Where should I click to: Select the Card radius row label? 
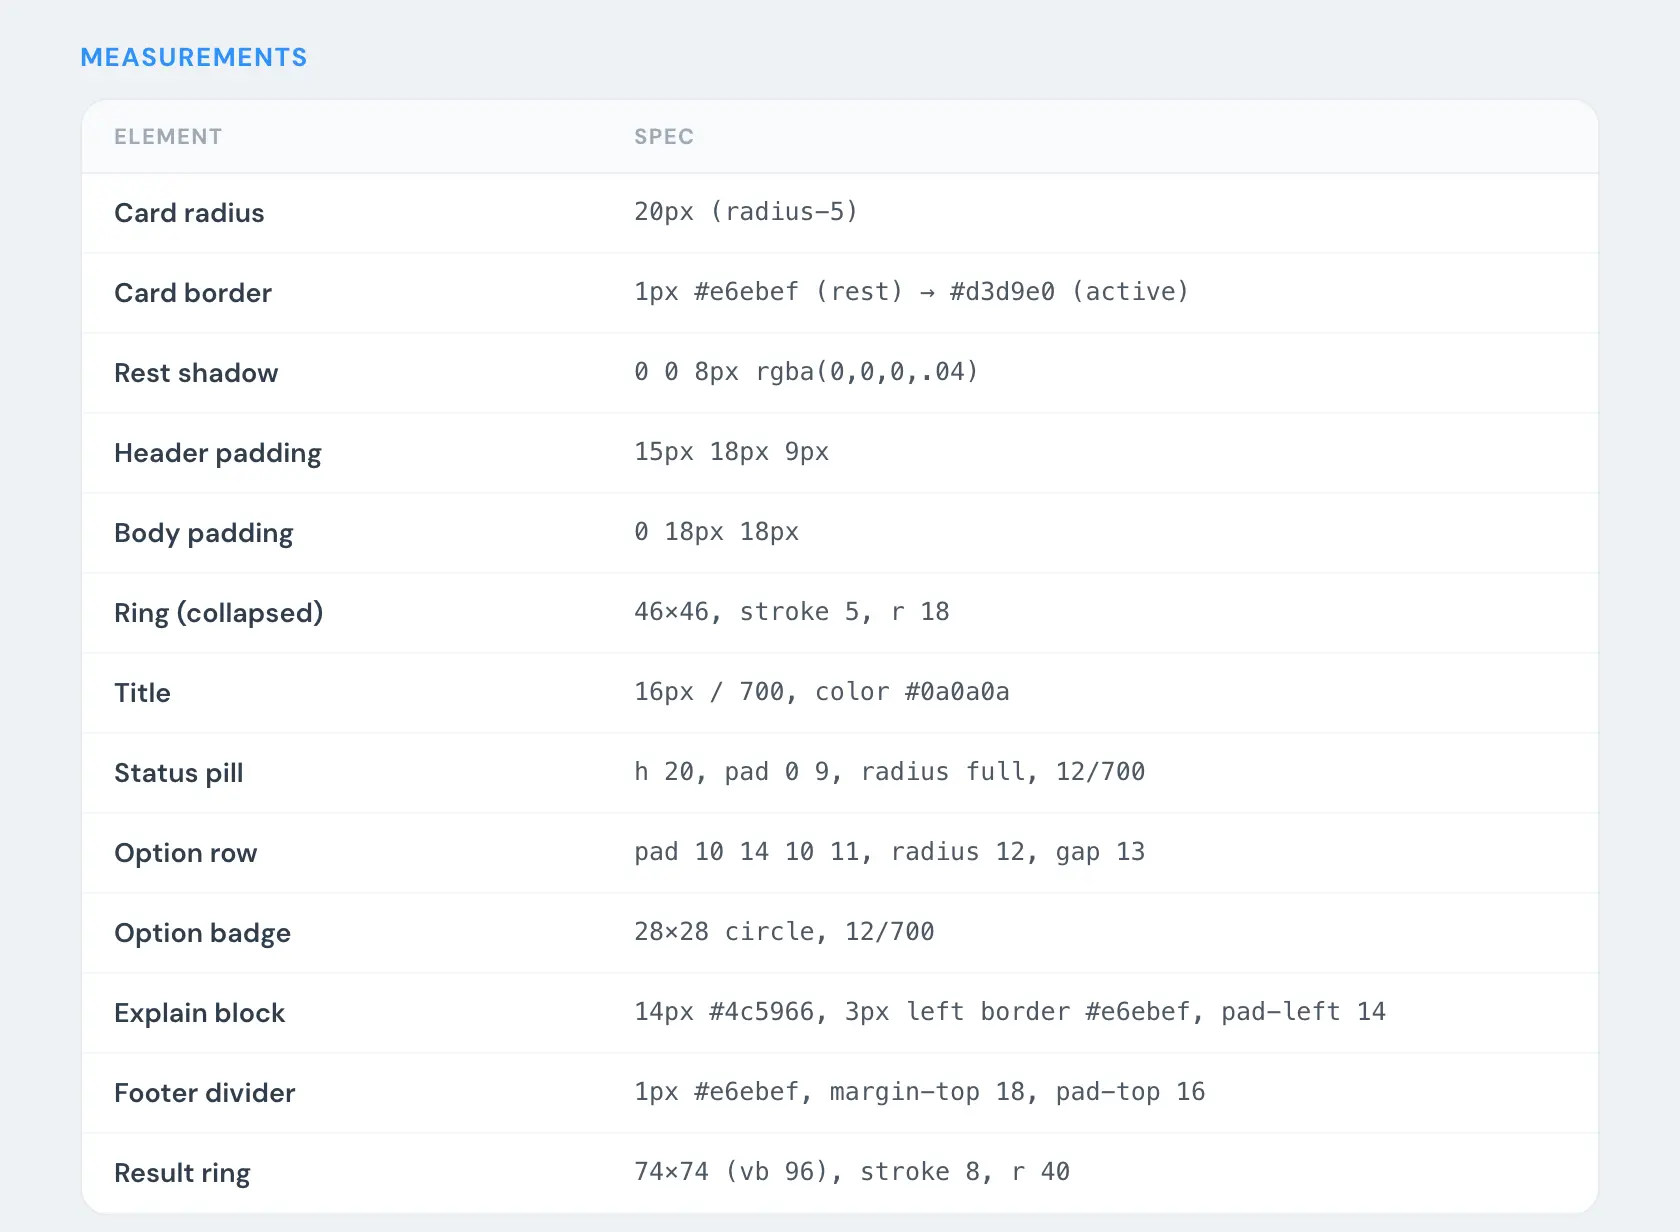click(x=189, y=213)
